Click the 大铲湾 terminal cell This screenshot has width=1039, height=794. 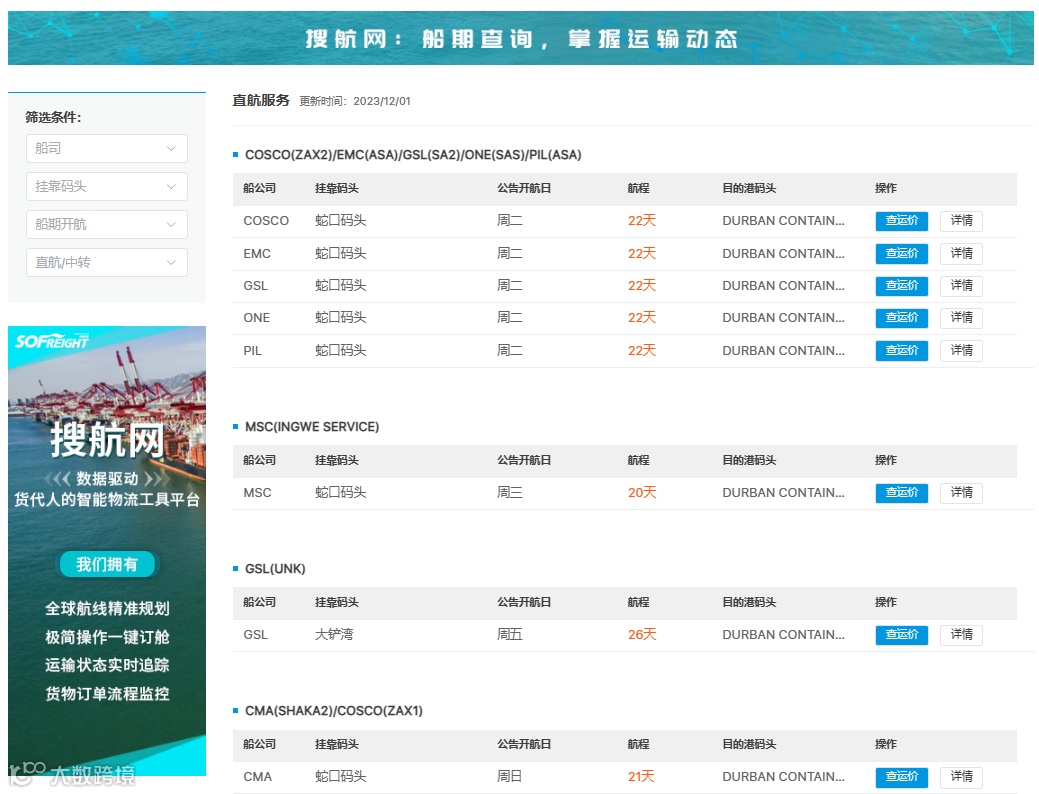334,635
